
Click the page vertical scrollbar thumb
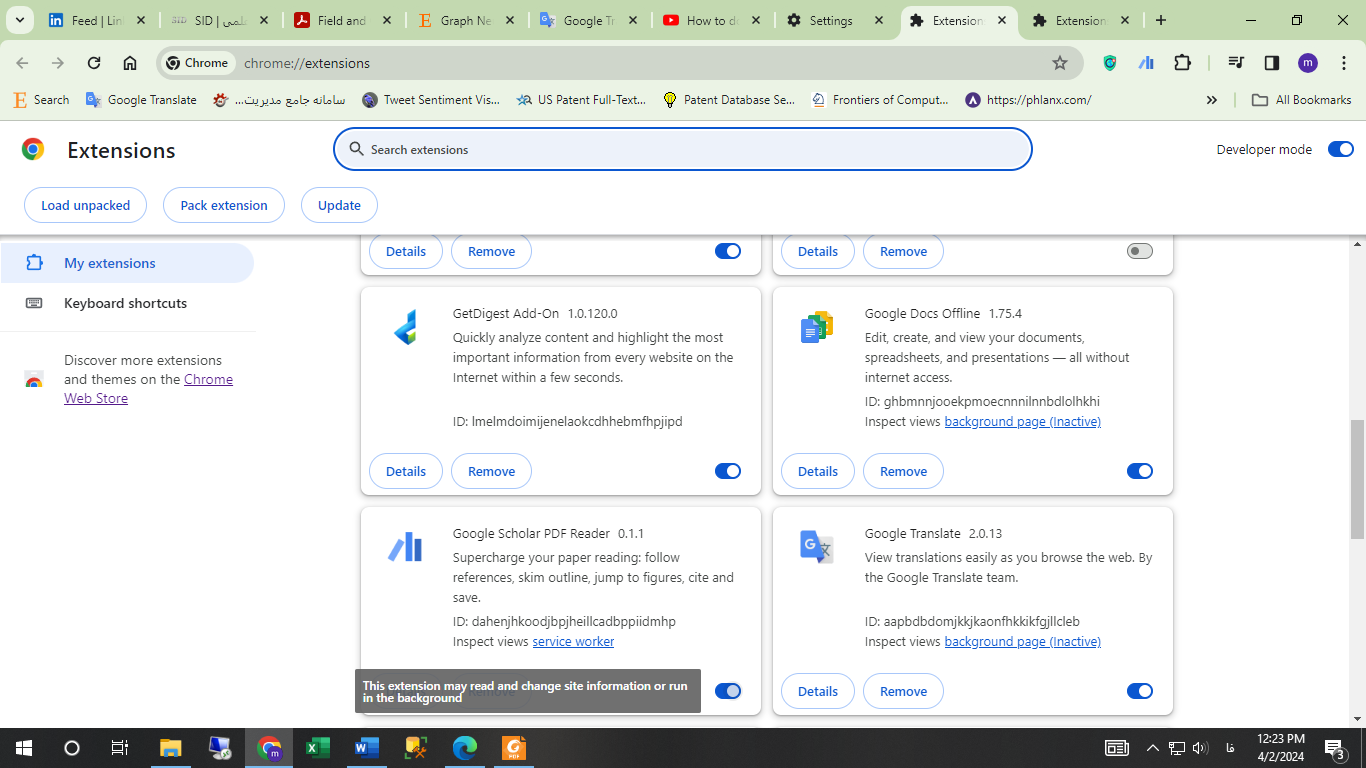pos(1357,478)
